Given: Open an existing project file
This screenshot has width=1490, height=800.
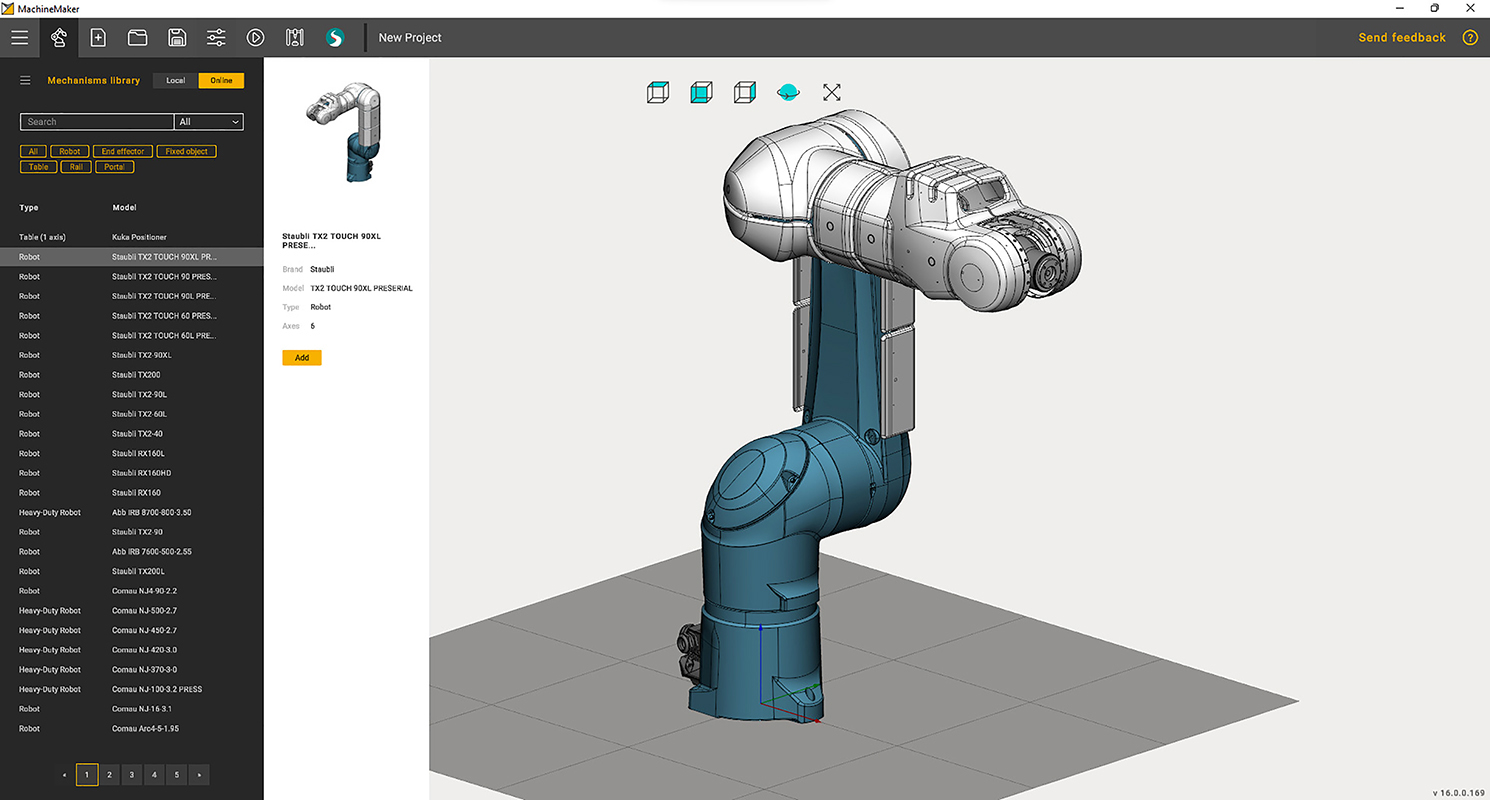Looking at the screenshot, I should click(137, 37).
